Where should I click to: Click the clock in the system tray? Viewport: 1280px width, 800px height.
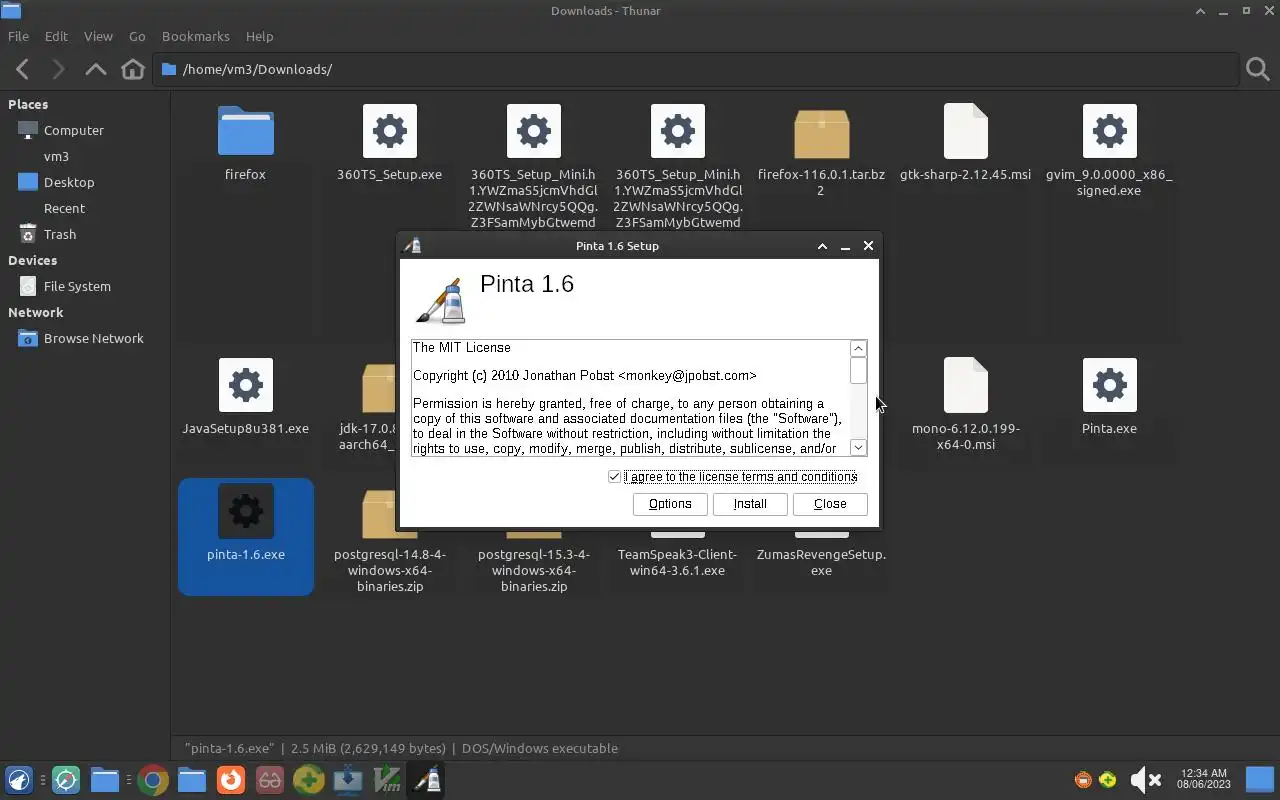tap(1203, 780)
